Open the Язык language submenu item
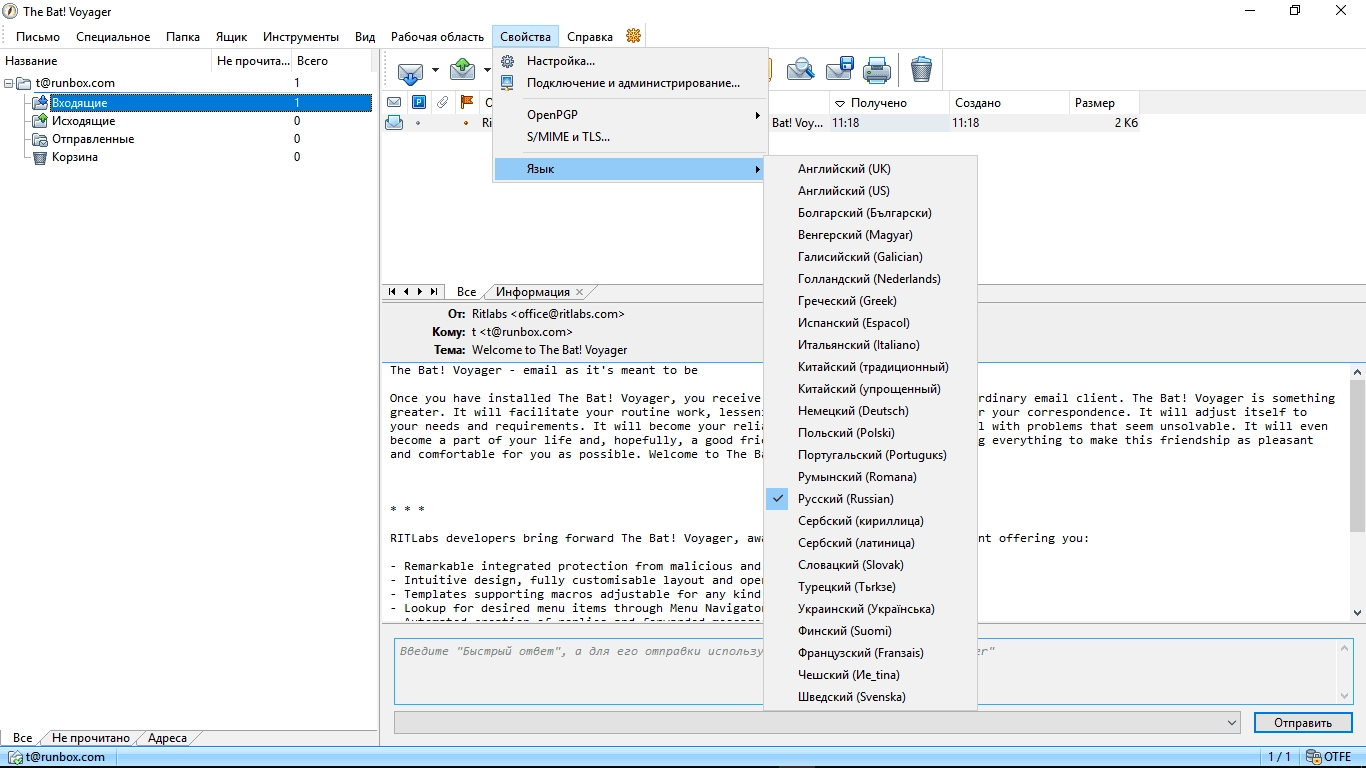Screen dimensions: 1366x768 631,169
